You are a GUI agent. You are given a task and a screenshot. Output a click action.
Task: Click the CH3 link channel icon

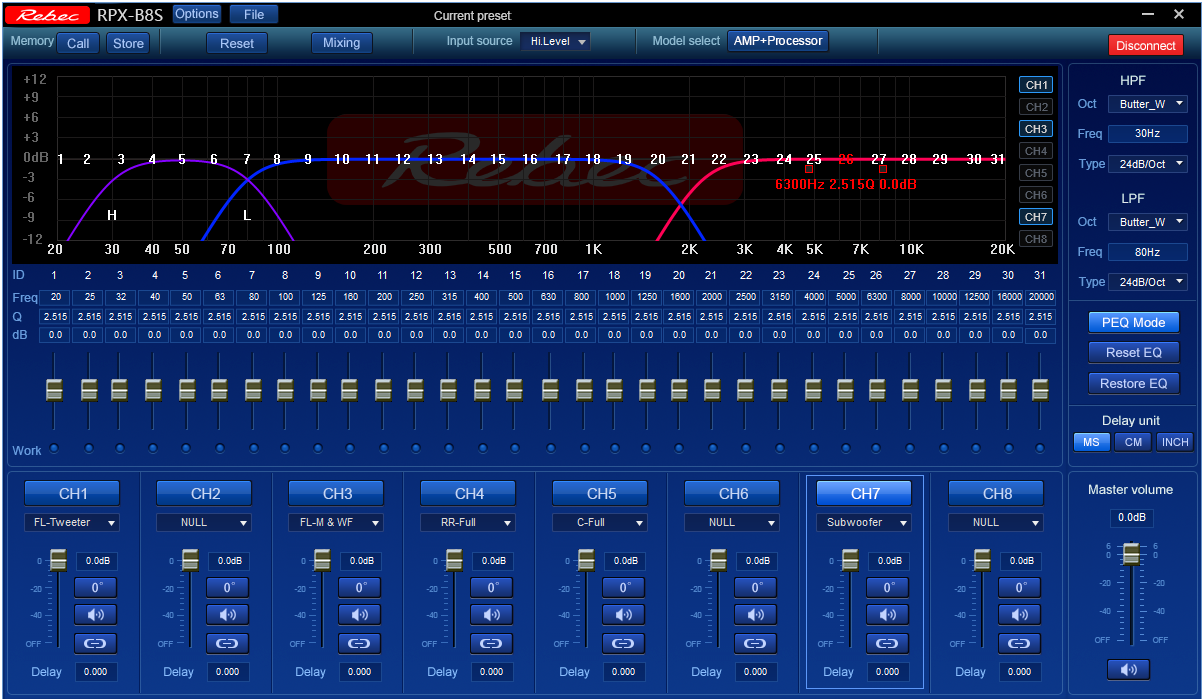(360, 643)
